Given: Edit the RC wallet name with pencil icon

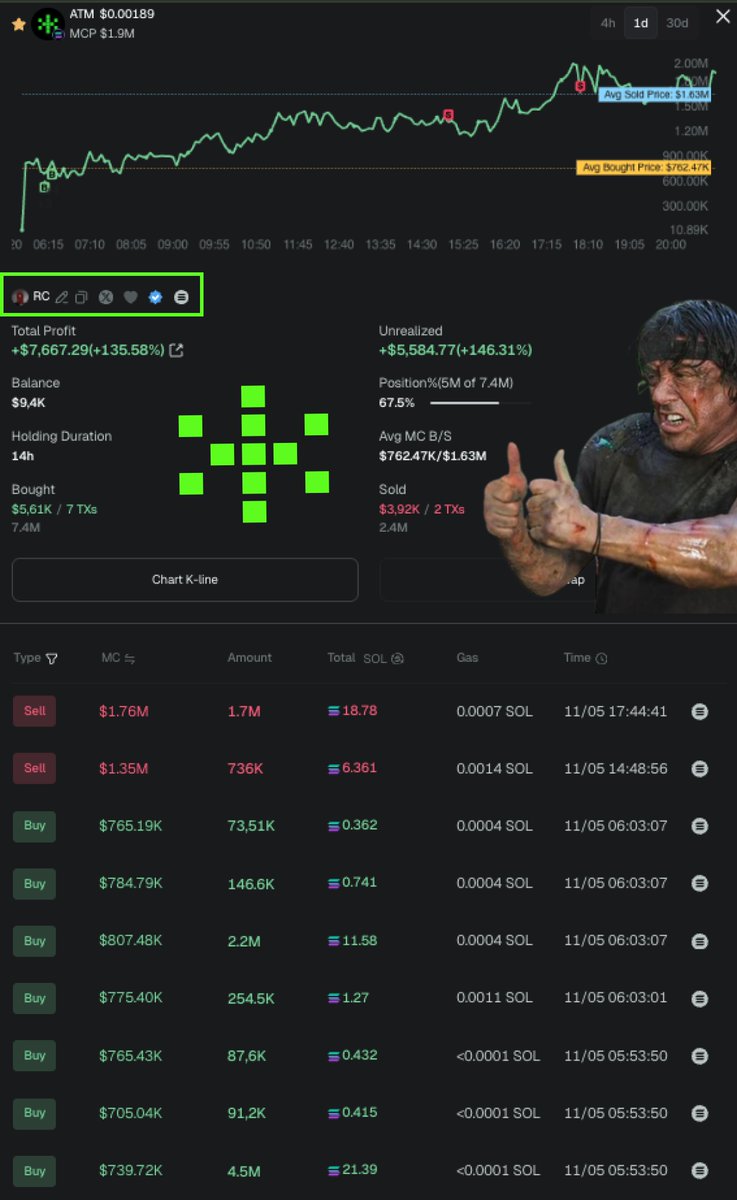Looking at the screenshot, I should pos(62,297).
